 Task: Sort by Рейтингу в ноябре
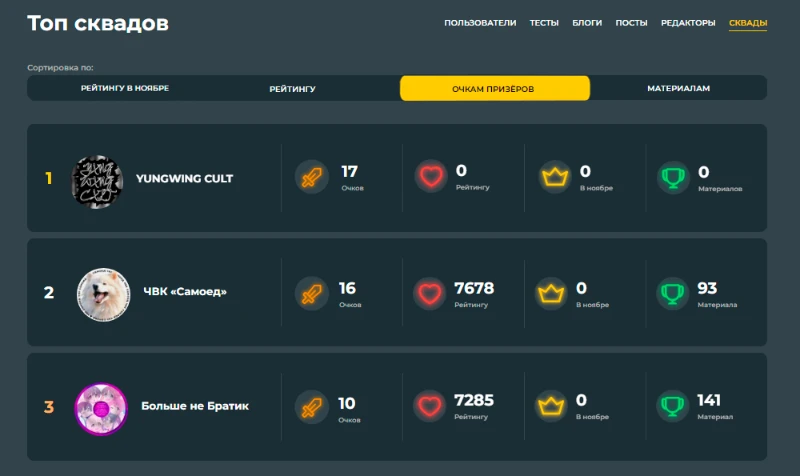[x=125, y=88]
